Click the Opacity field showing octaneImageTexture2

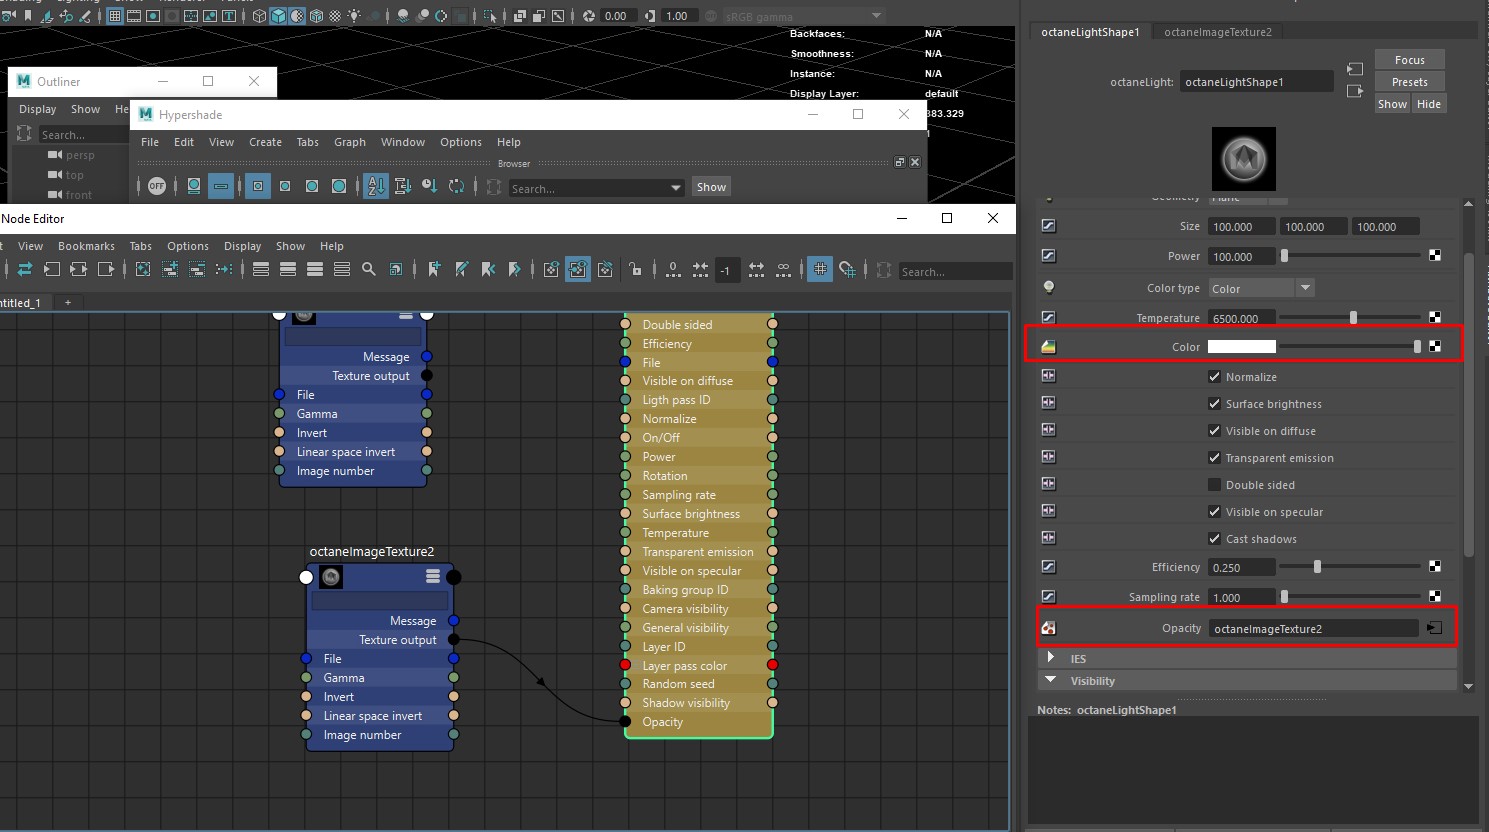click(x=1313, y=628)
